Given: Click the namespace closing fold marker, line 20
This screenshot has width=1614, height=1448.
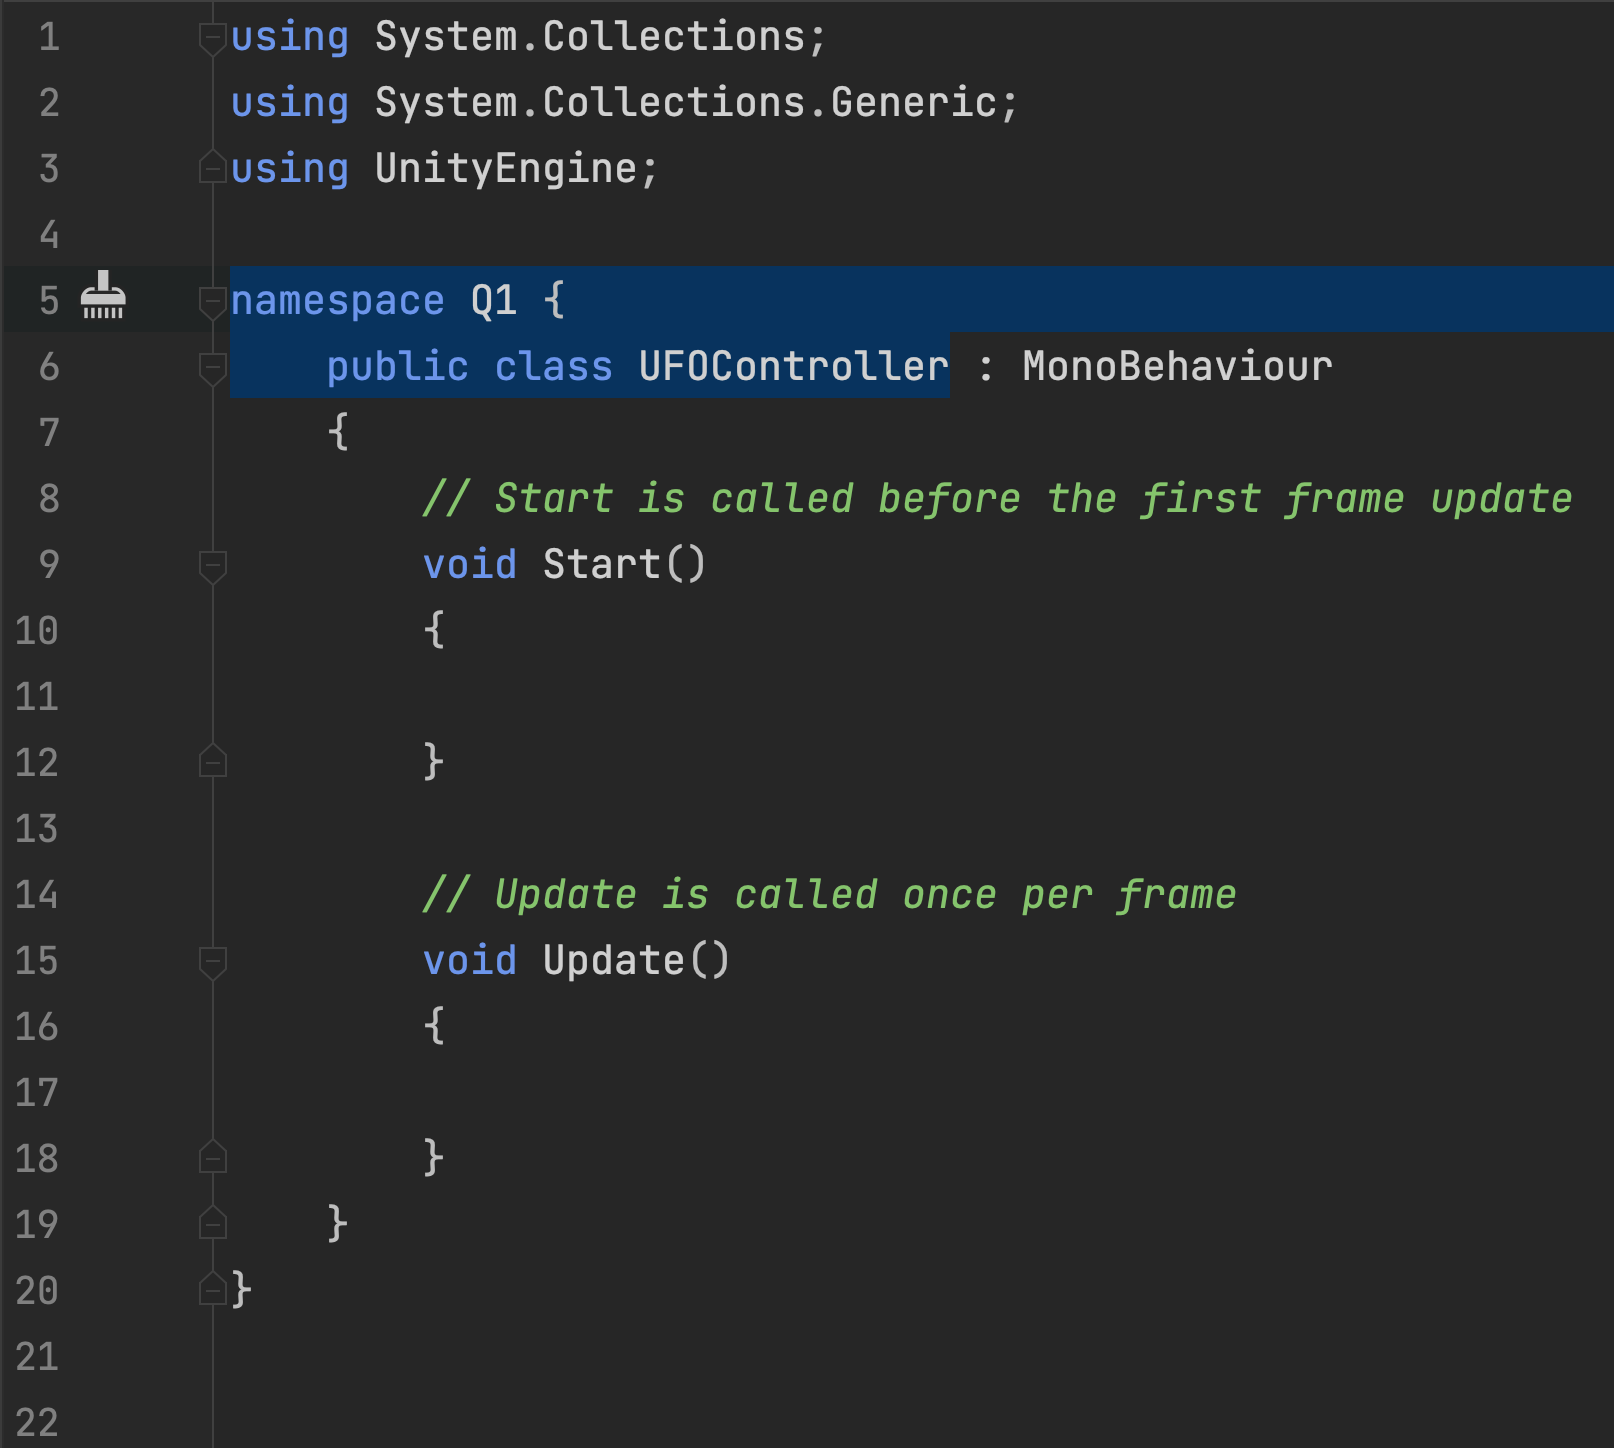Looking at the screenshot, I should 212,1289.
